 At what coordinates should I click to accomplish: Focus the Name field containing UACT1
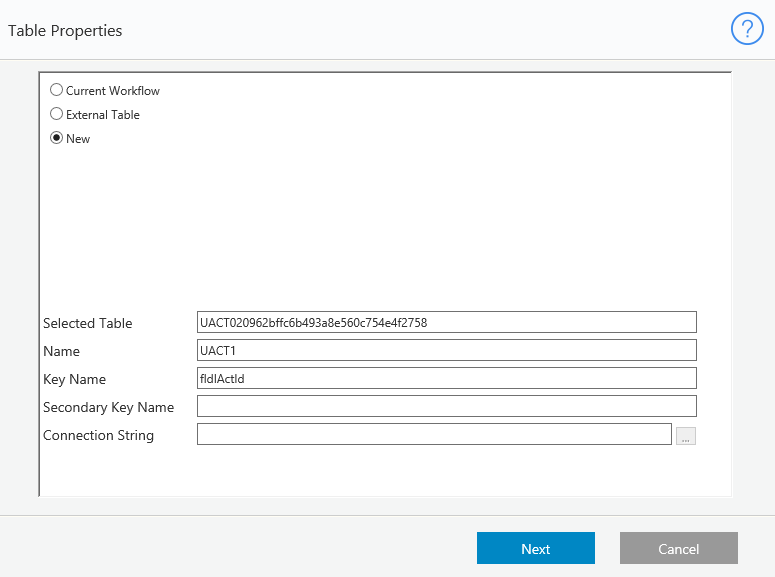tap(446, 350)
